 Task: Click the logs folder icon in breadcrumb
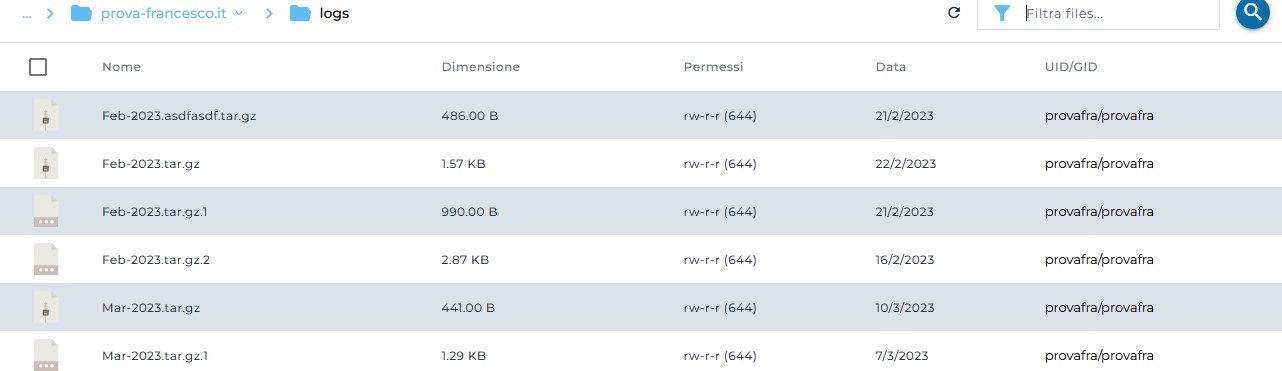coord(300,13)
